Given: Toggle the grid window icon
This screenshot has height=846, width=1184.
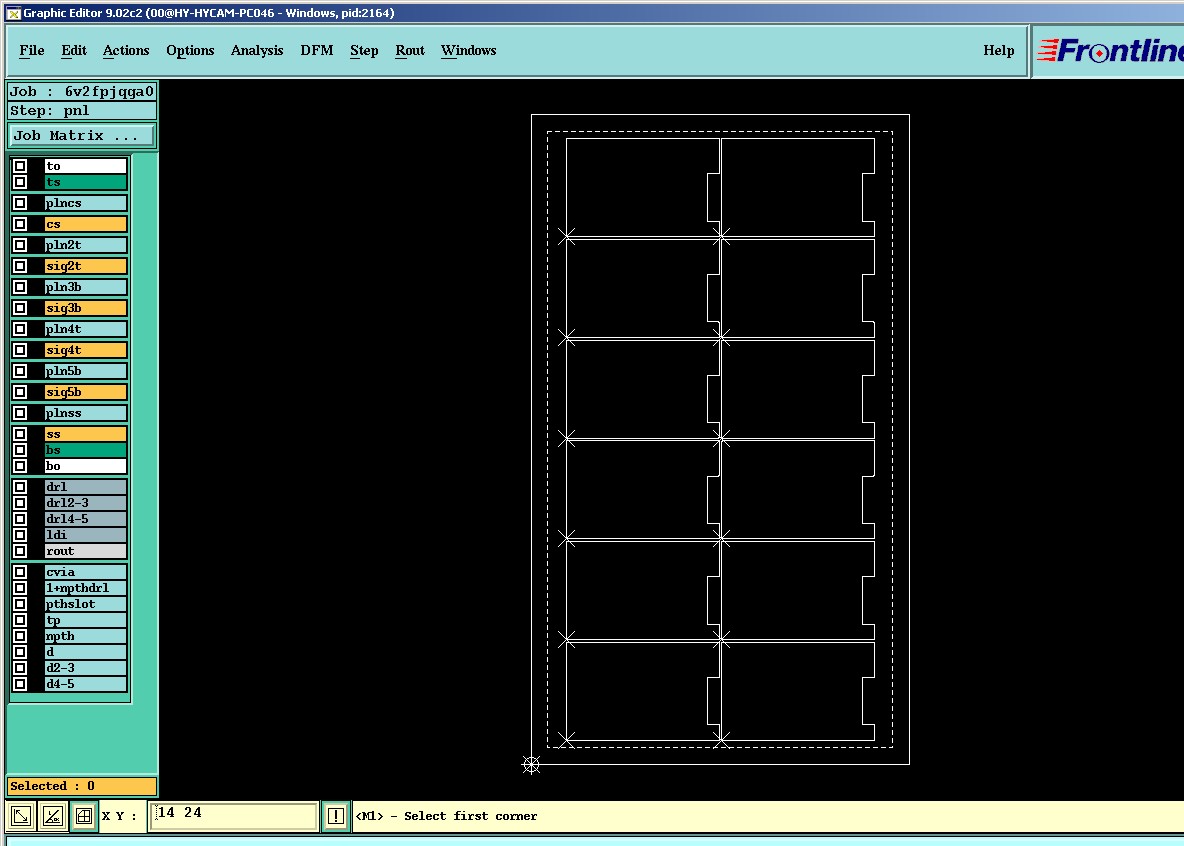Looking at the screenshot, I should click(84, 816).
